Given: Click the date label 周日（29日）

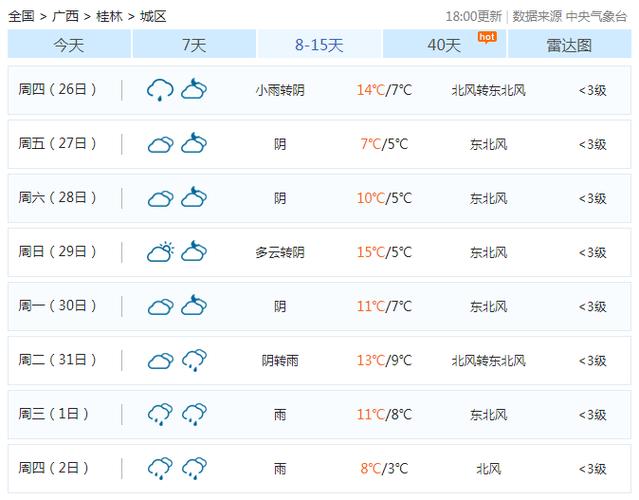Looking at the screenshot, I should click(57, 251).
